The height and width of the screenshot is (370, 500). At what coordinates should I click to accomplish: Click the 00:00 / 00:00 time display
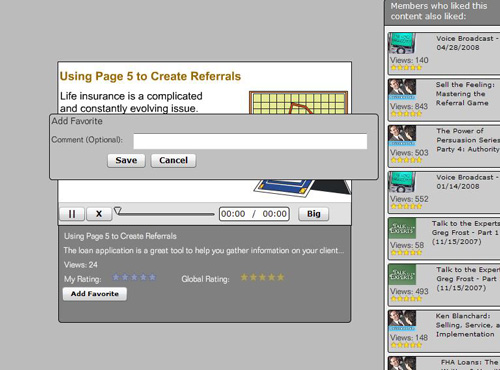pos(254,214)
